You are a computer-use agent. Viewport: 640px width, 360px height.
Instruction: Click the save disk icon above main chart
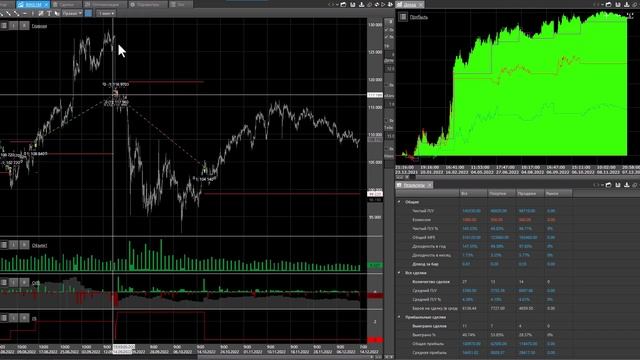point(353,4)
